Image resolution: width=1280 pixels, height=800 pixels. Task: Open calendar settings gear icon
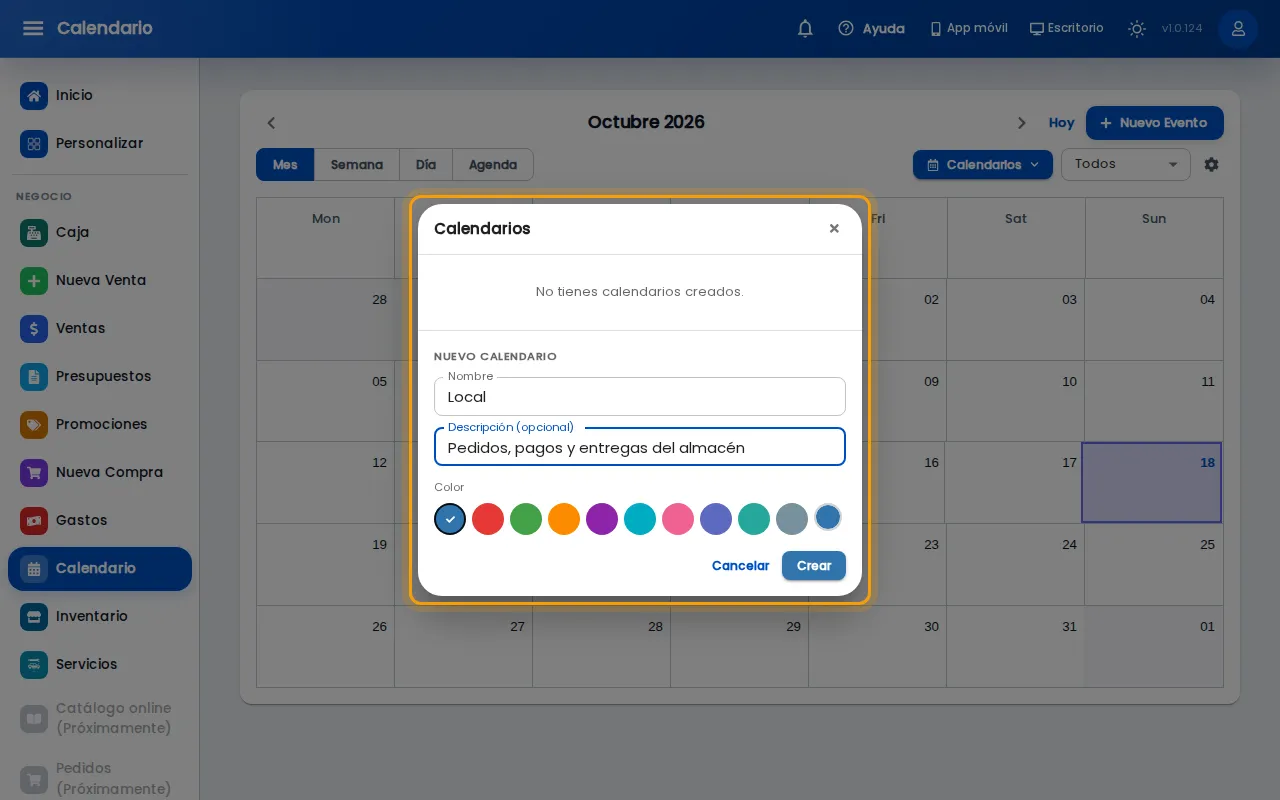pos(1211,164)
